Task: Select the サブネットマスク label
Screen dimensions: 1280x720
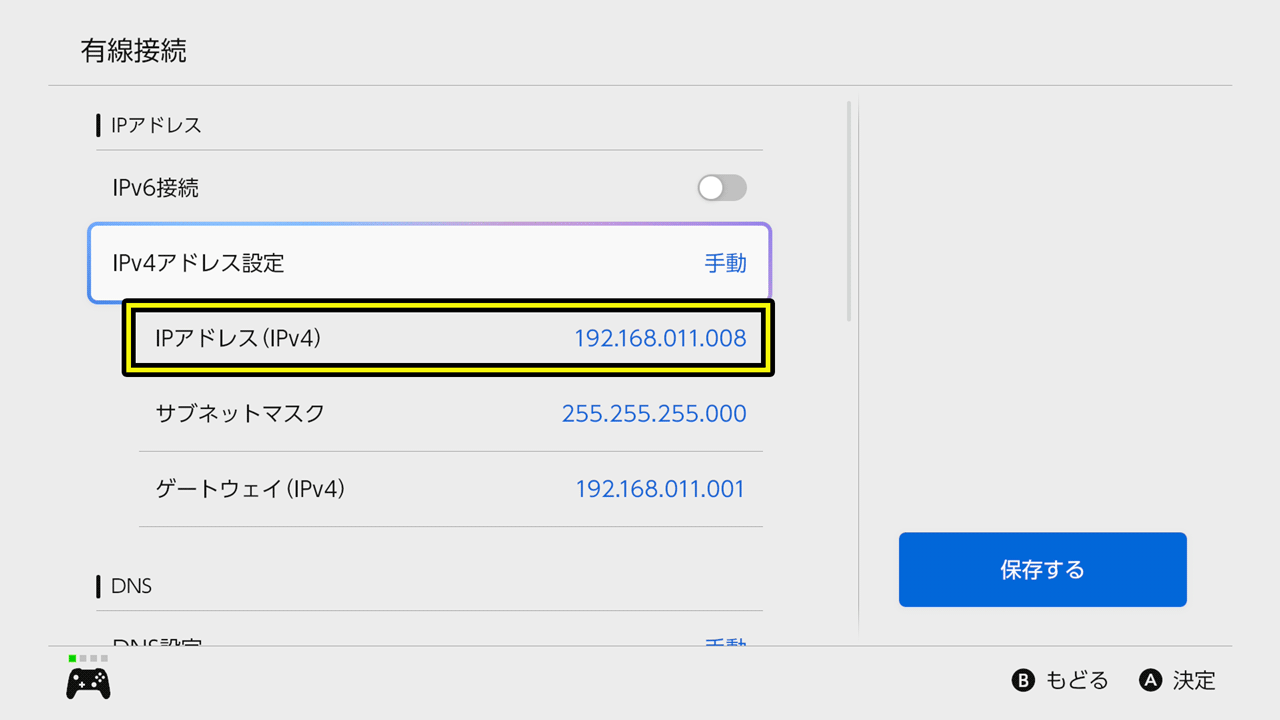Action: pos(240,413)
